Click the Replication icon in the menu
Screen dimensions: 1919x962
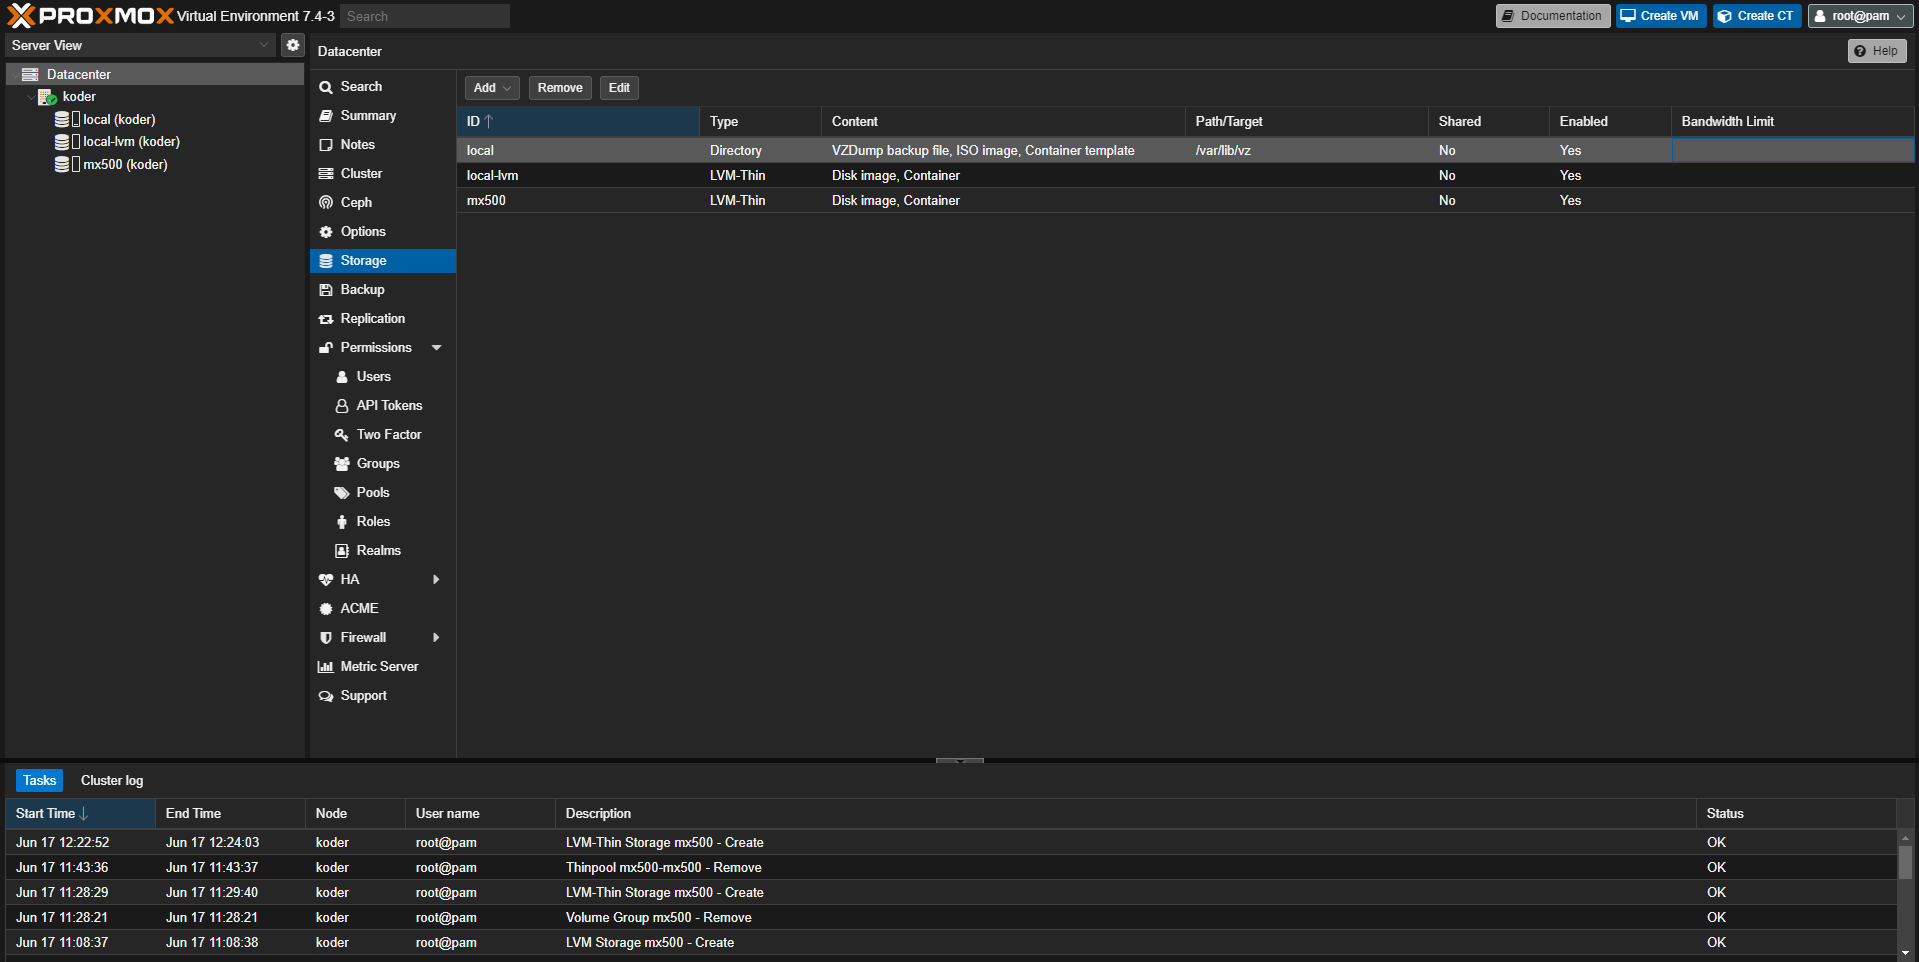pyautogui.click(x=326, y=319)
